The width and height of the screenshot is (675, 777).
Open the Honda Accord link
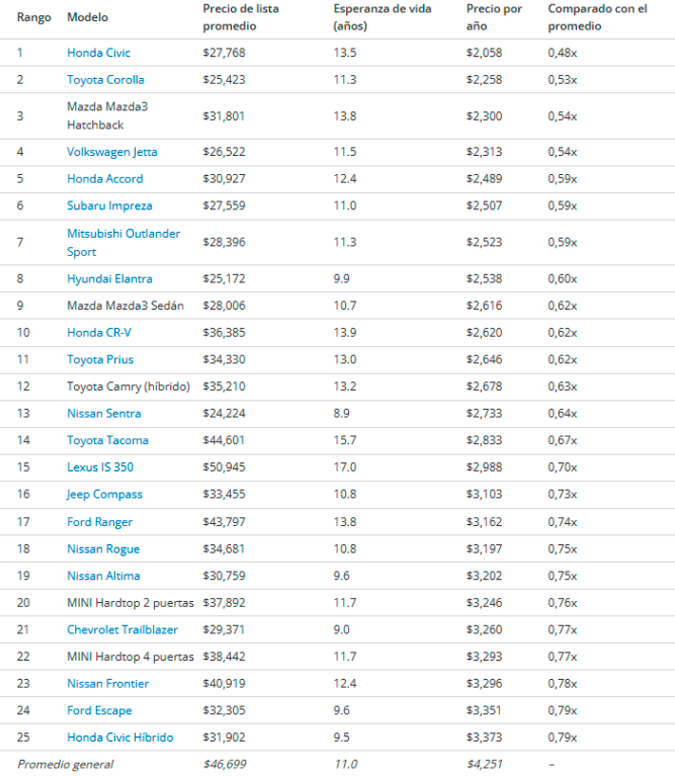point(105,179)
